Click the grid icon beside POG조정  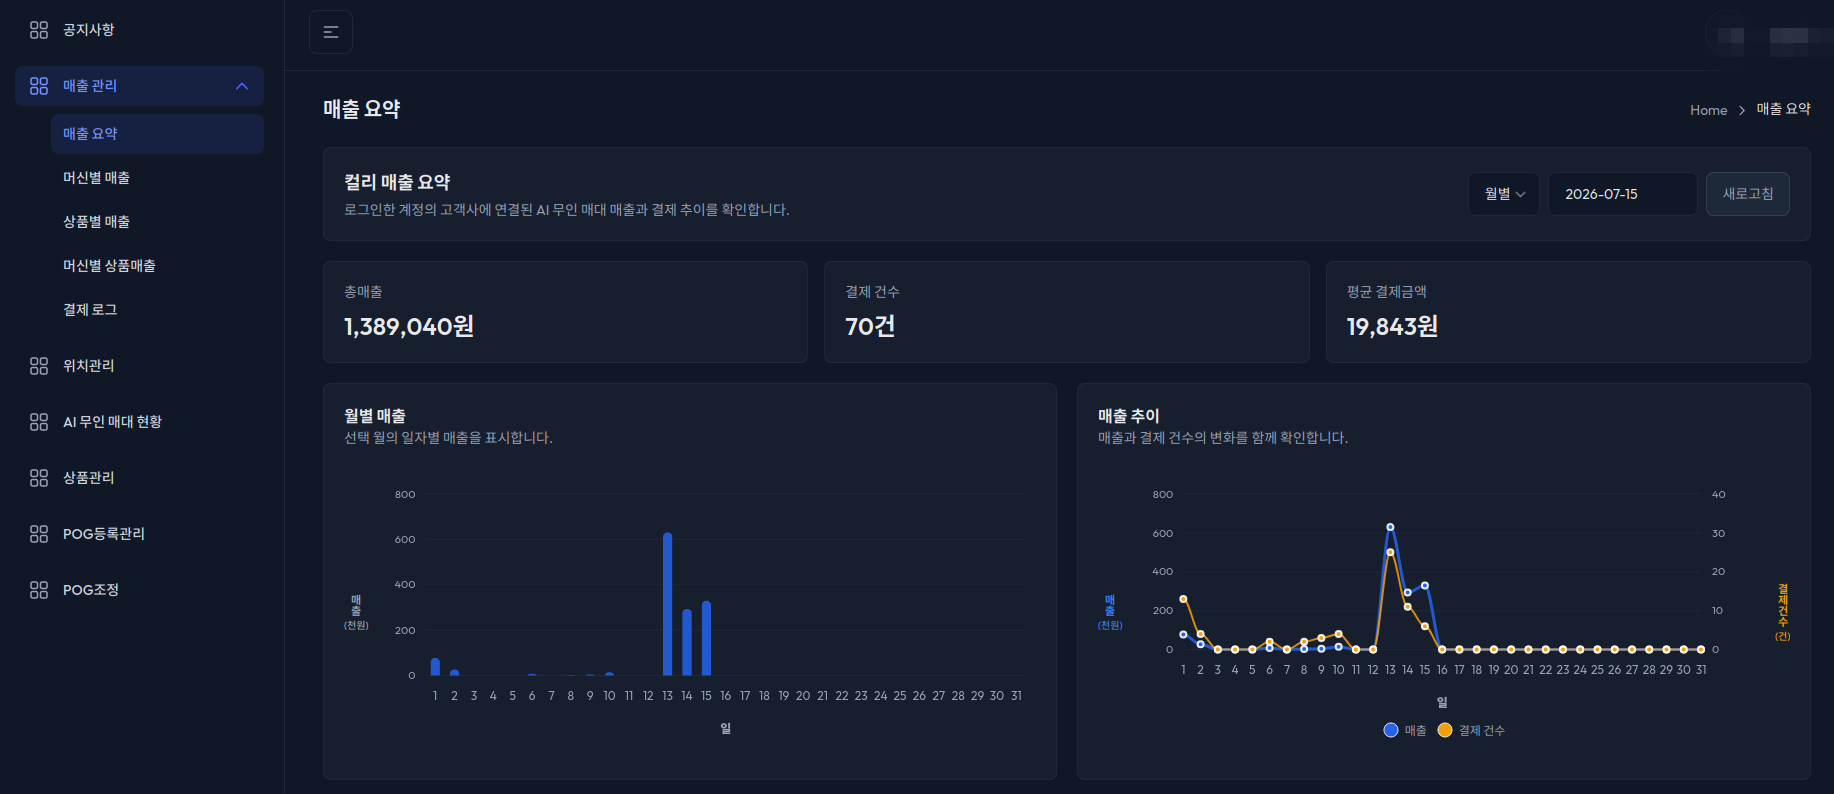point(39,590)
